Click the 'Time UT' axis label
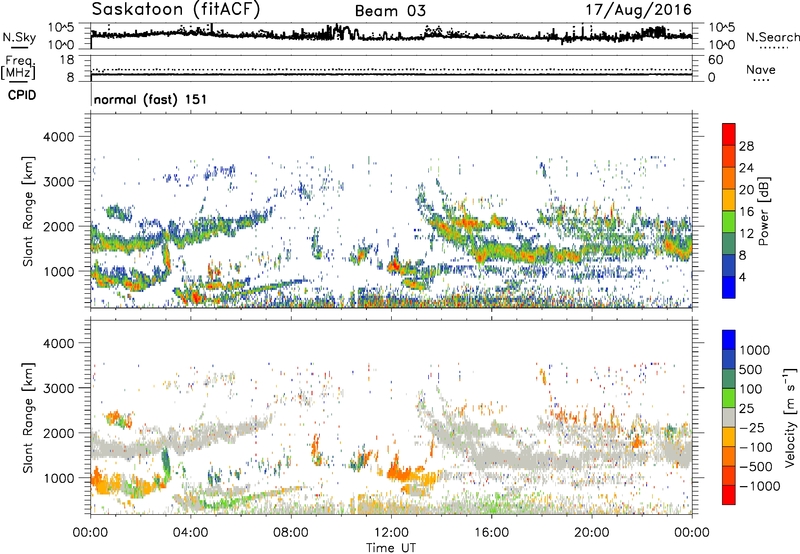Viewport: 800px width, 554px height. pos(391,548)
